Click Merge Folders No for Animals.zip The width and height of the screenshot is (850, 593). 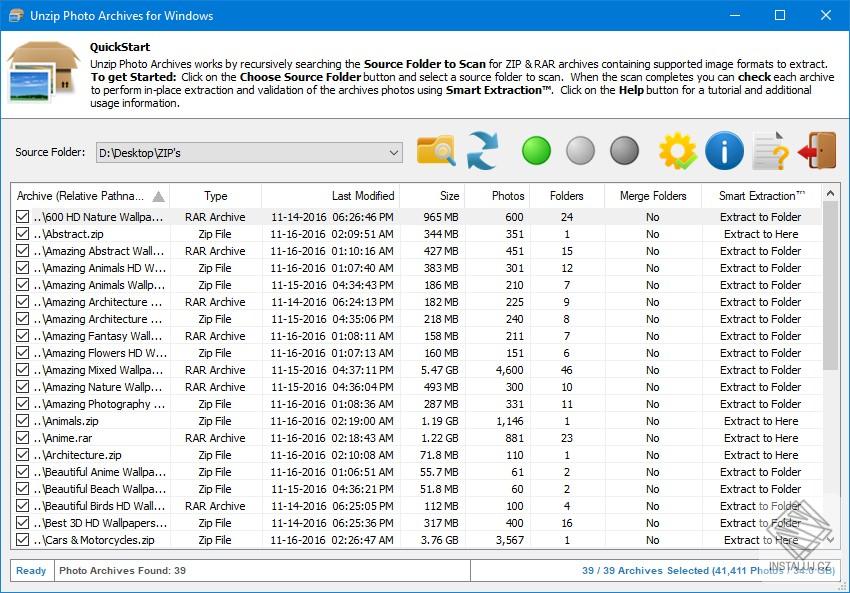[x=653, y=421]
